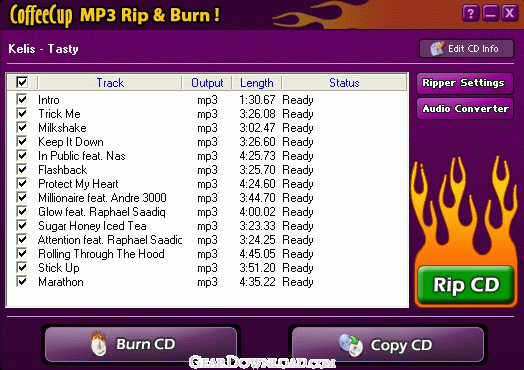Click the 4:35.22 length value
Screen dimensions: 524x370
point(257,282)
